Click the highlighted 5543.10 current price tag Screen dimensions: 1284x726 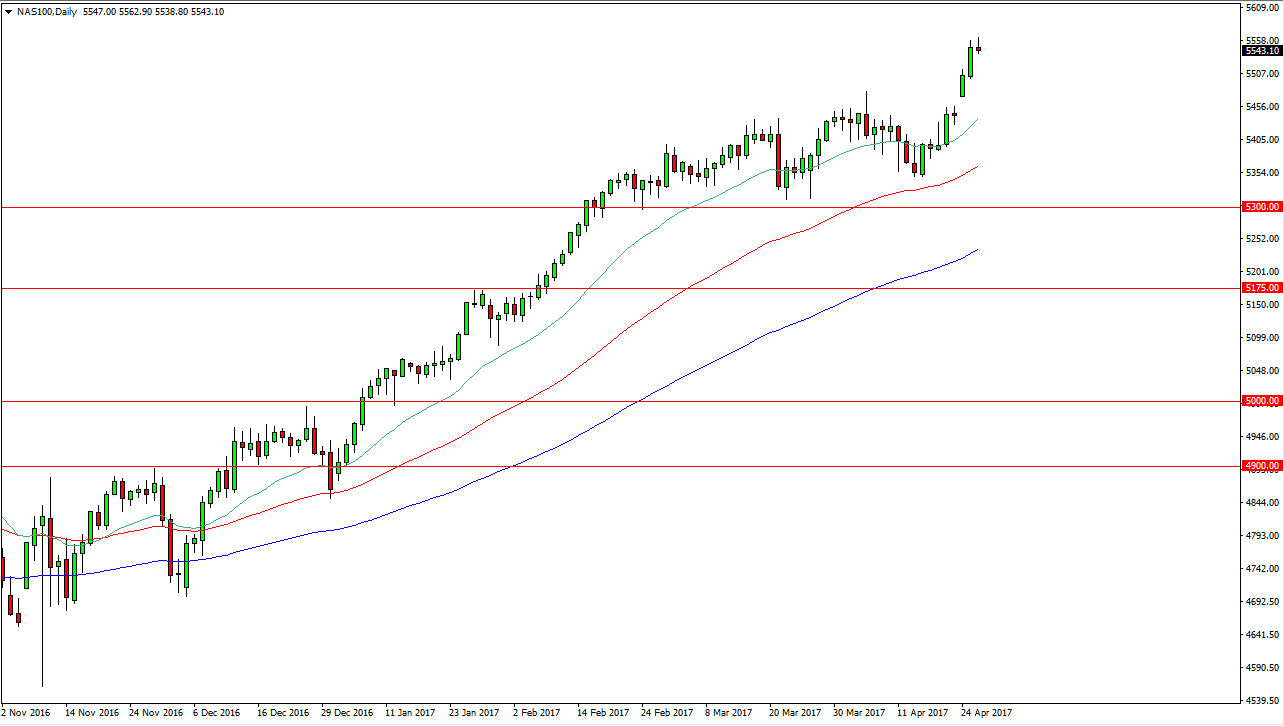tap(1259, 50)
